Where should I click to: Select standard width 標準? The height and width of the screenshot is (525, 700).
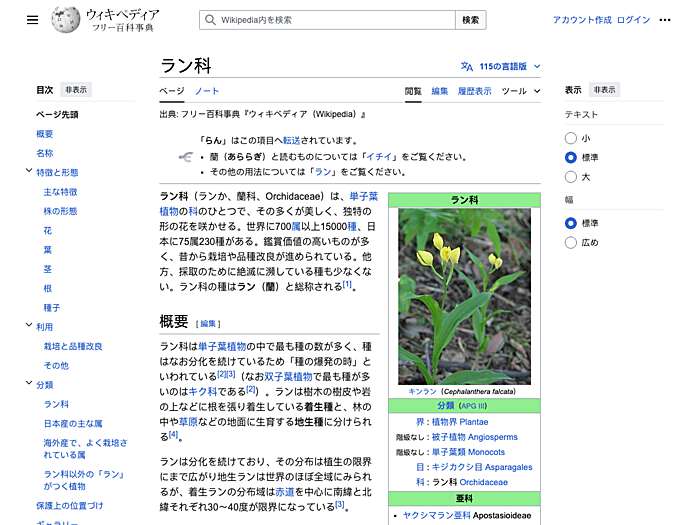coord(571,223)
